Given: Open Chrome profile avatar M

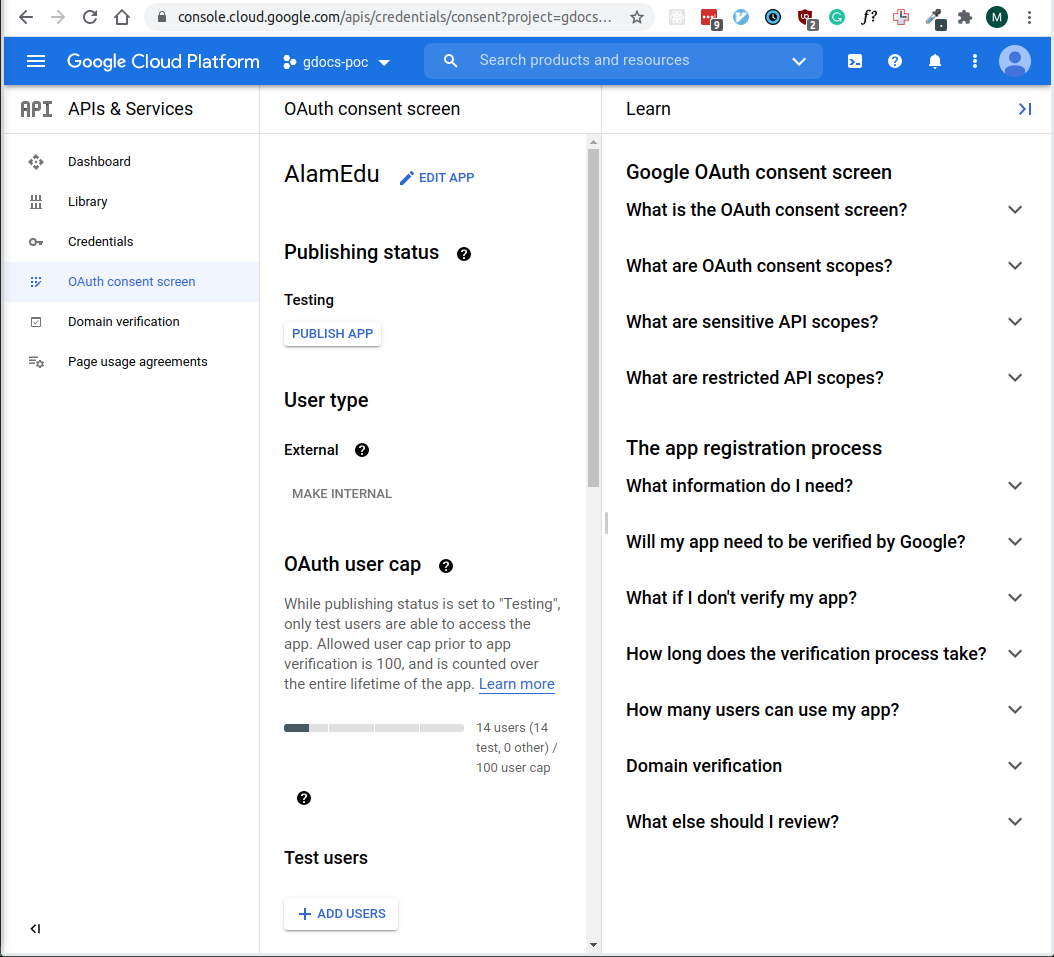Looking at the screenshot, I should (x=997, y=17).
